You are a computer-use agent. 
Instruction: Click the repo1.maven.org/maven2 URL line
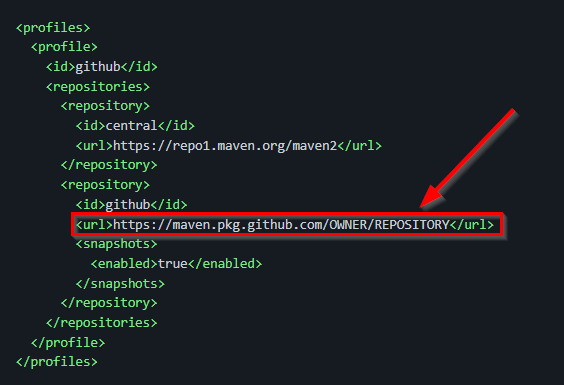(x=228, y=146)
